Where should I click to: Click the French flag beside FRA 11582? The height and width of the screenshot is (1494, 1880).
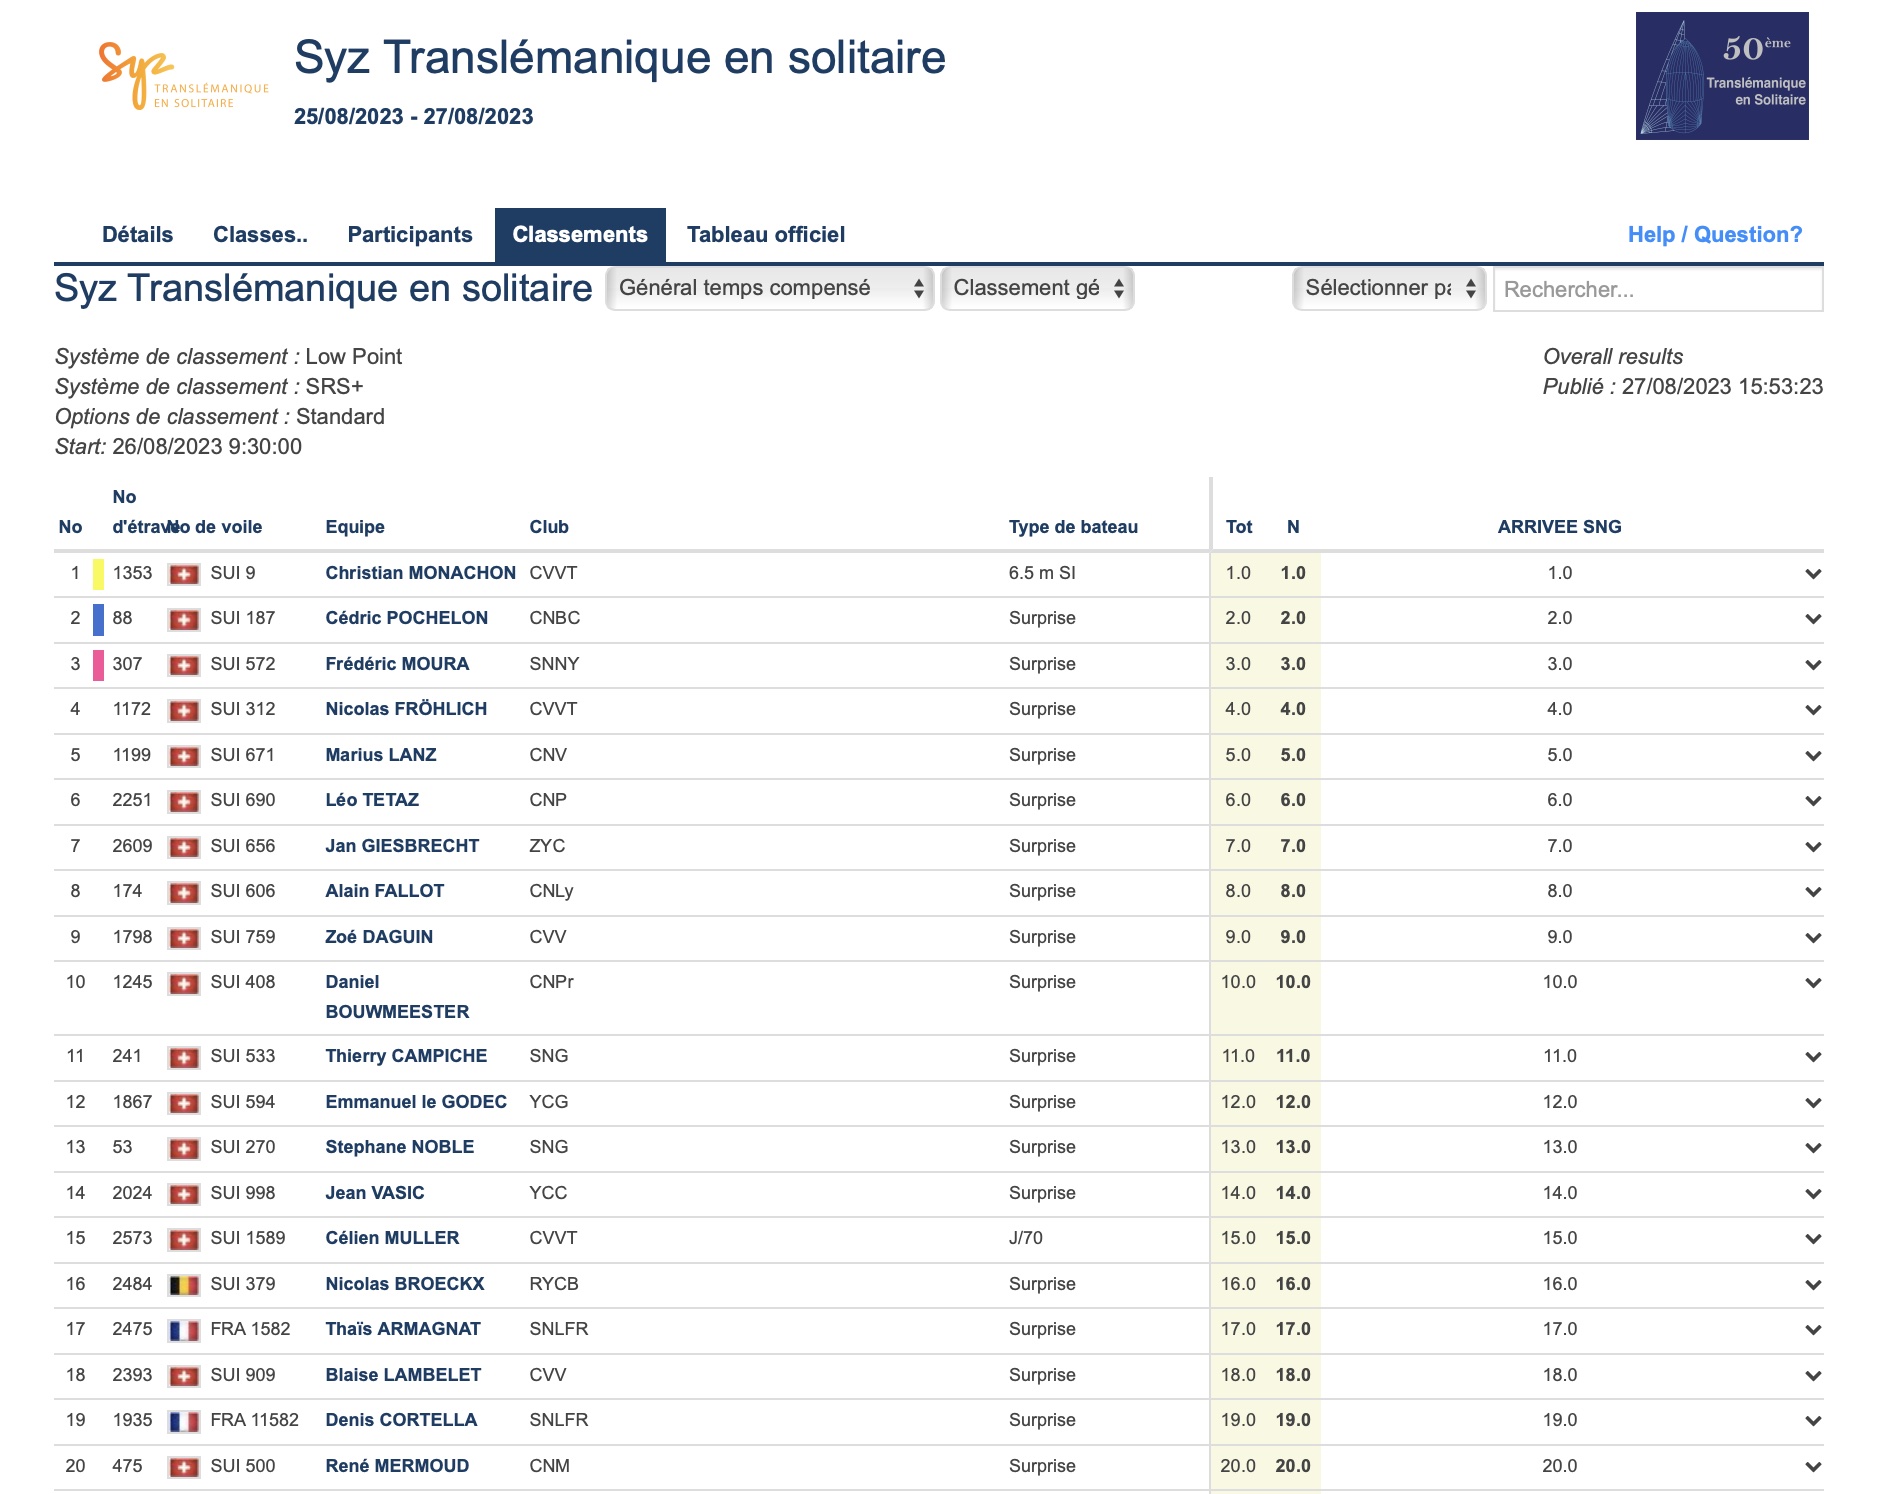tap(183, 1421)
